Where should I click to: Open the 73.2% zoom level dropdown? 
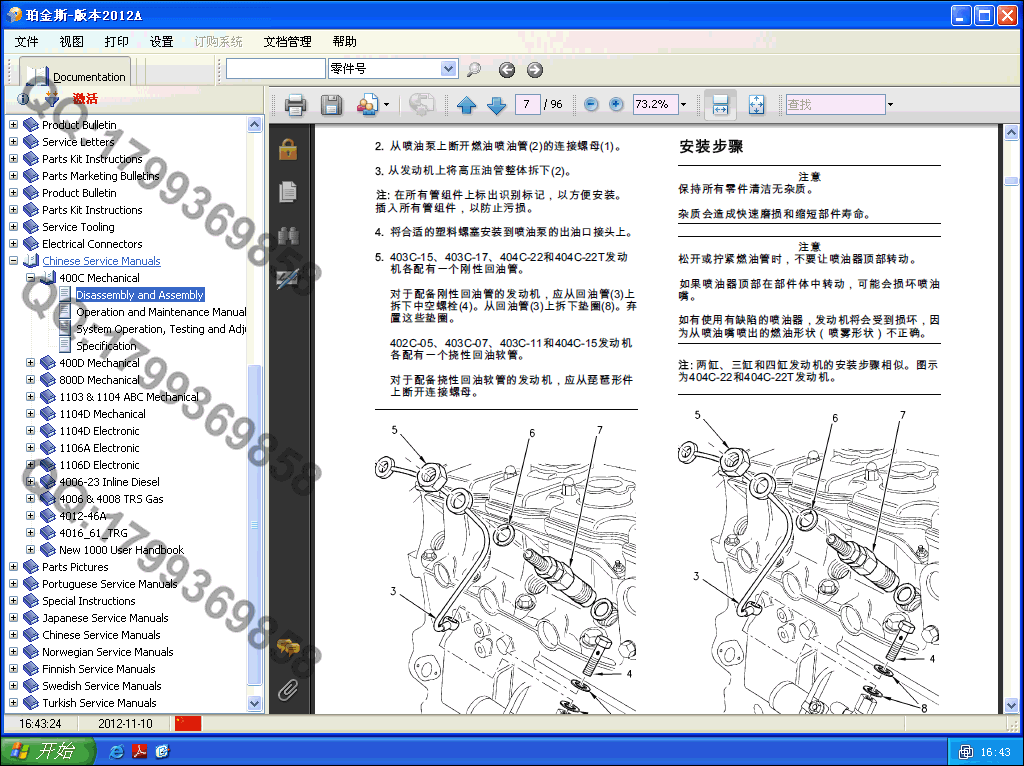click(x=683, y=104)
